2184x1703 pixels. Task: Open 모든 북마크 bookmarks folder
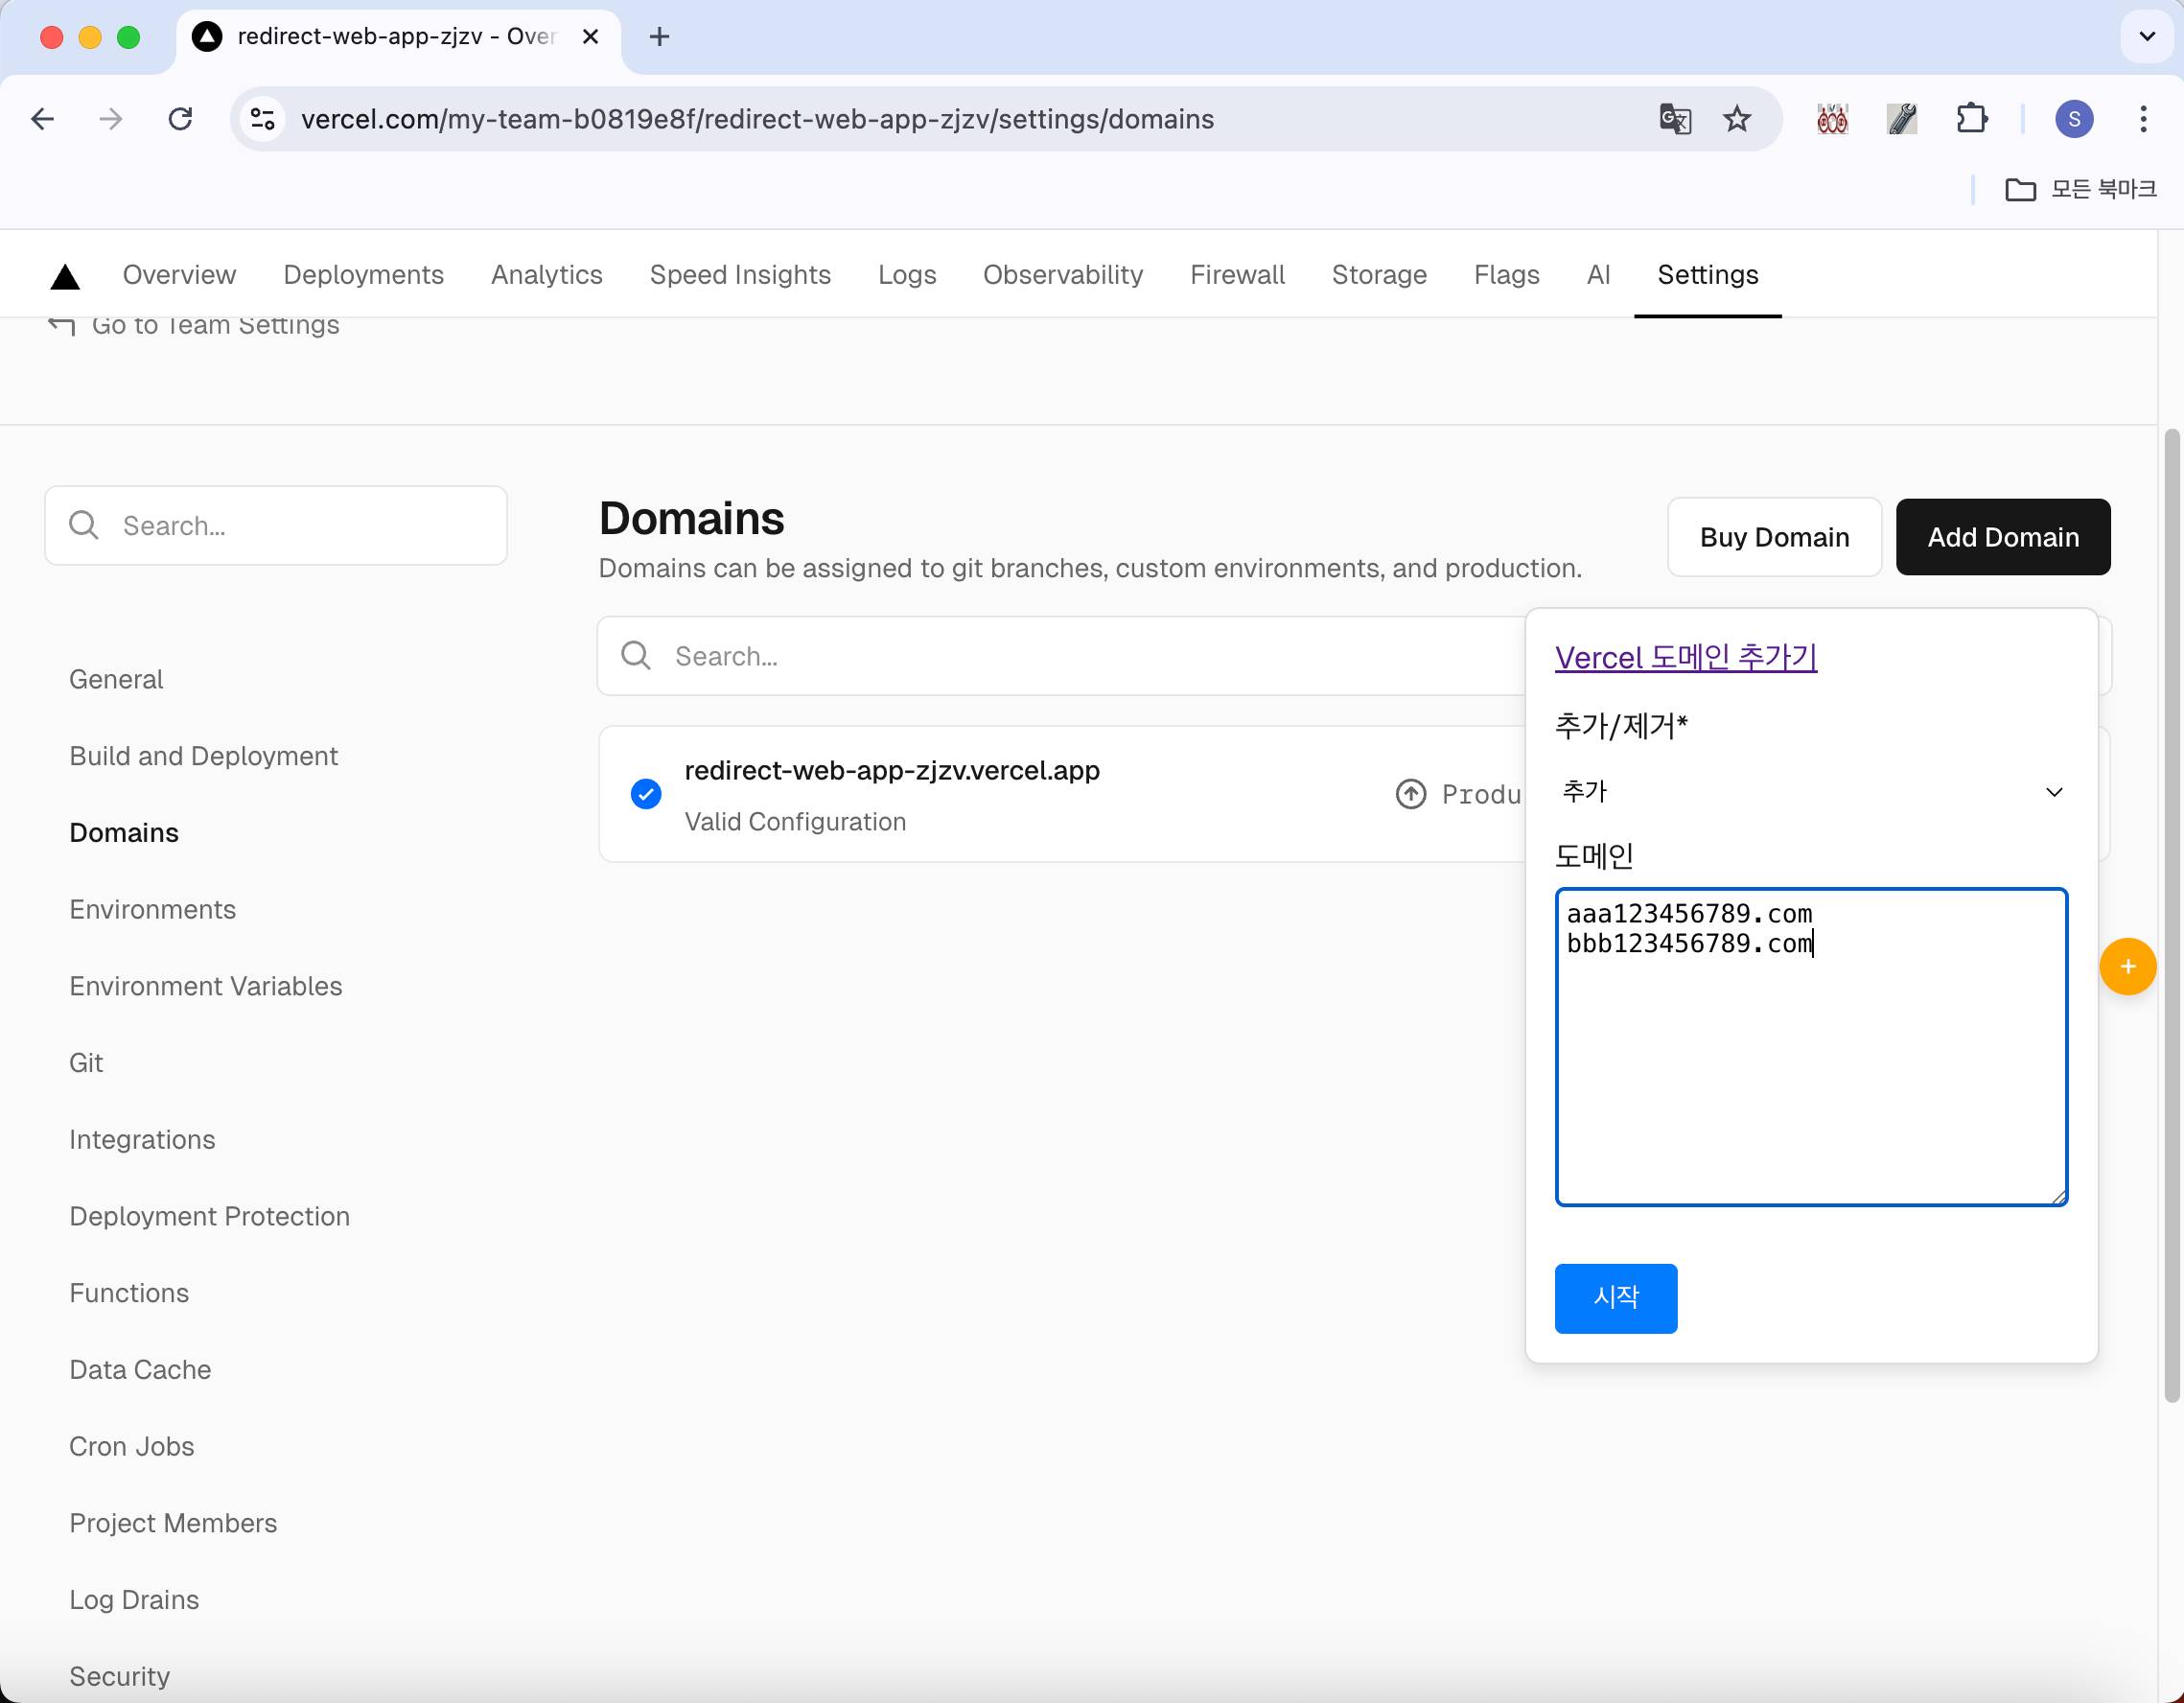[2081, 189]
